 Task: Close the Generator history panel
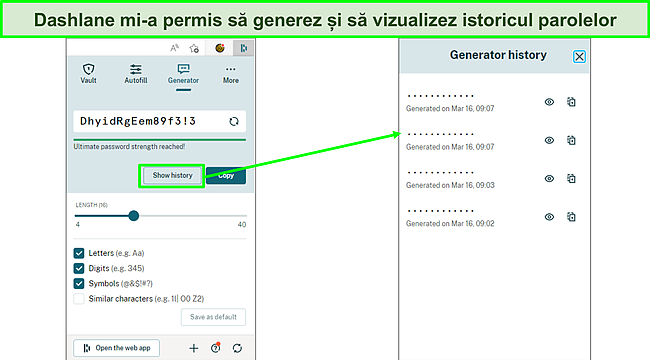coord(579,56)
